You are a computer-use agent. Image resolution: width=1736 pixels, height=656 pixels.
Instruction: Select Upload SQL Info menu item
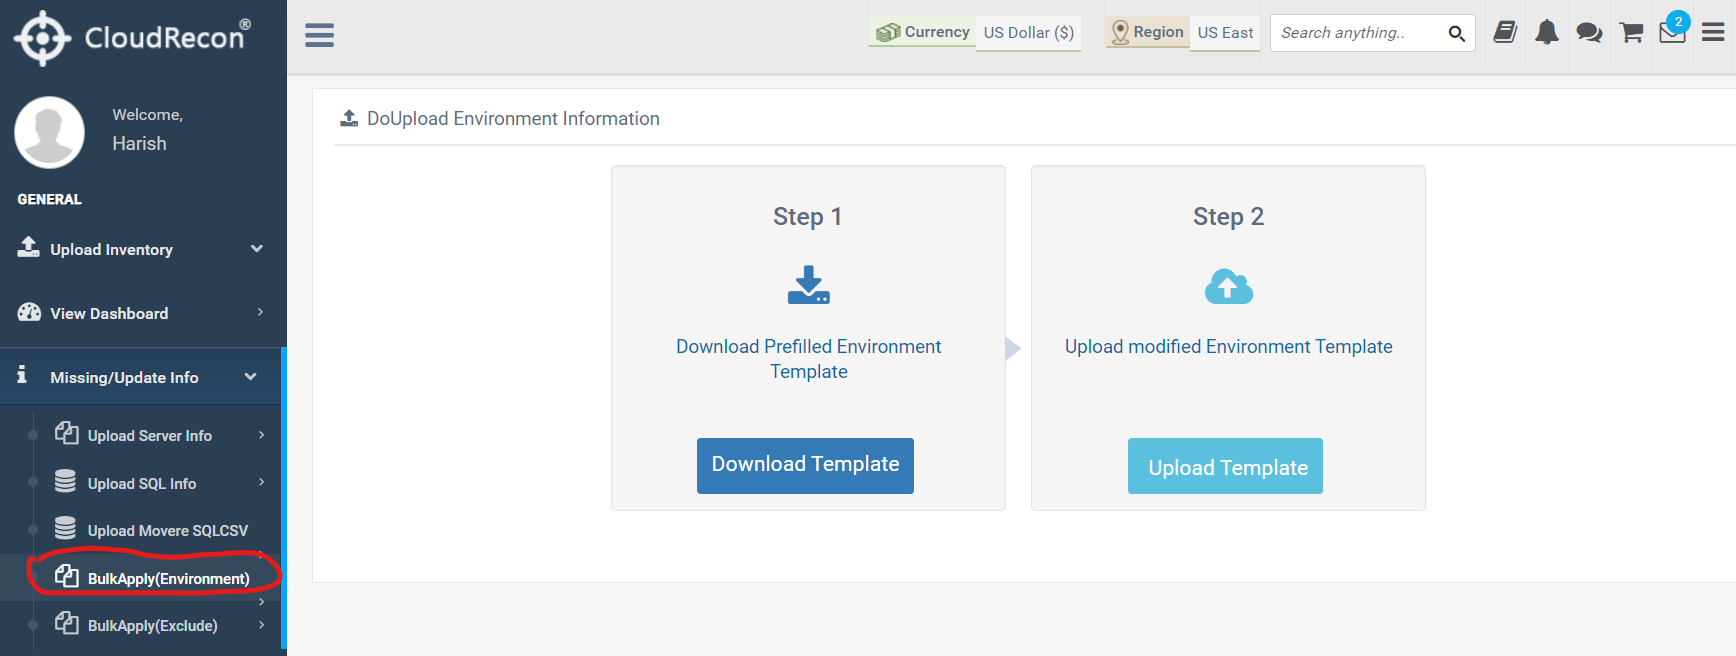click(142, 483)
